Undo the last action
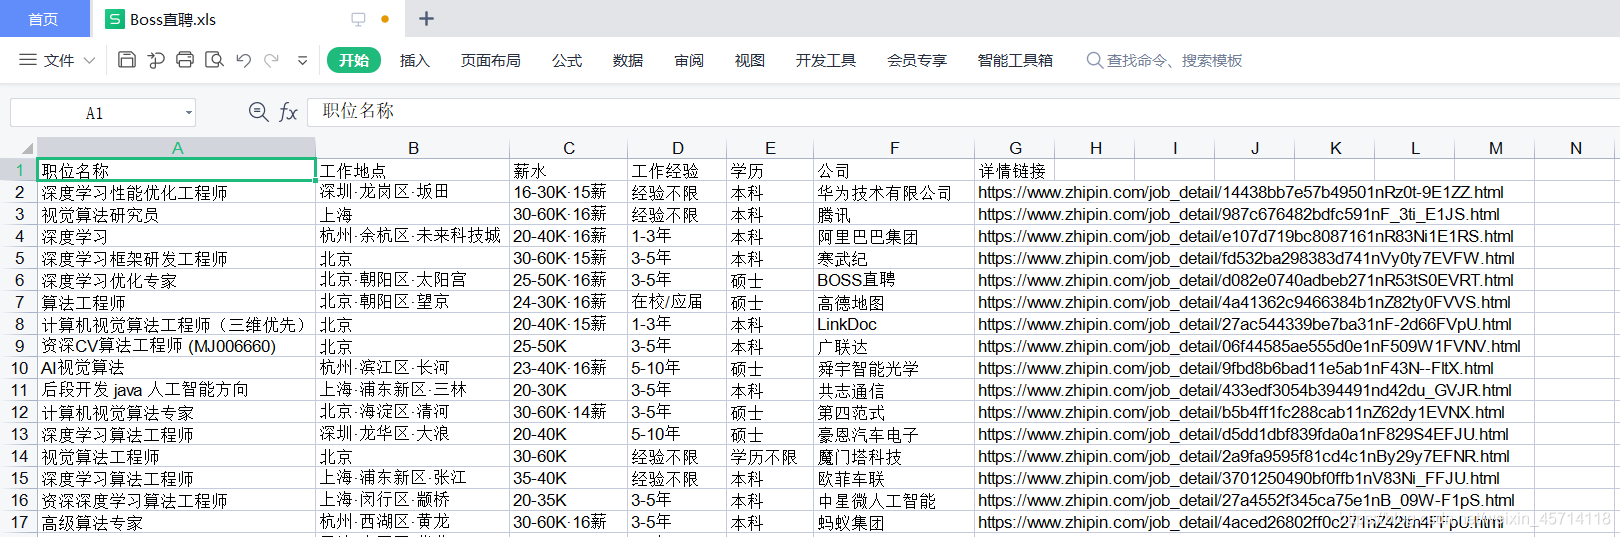Image resolution: width=1620 pixels, height=537 pixels. click(243, 60)
